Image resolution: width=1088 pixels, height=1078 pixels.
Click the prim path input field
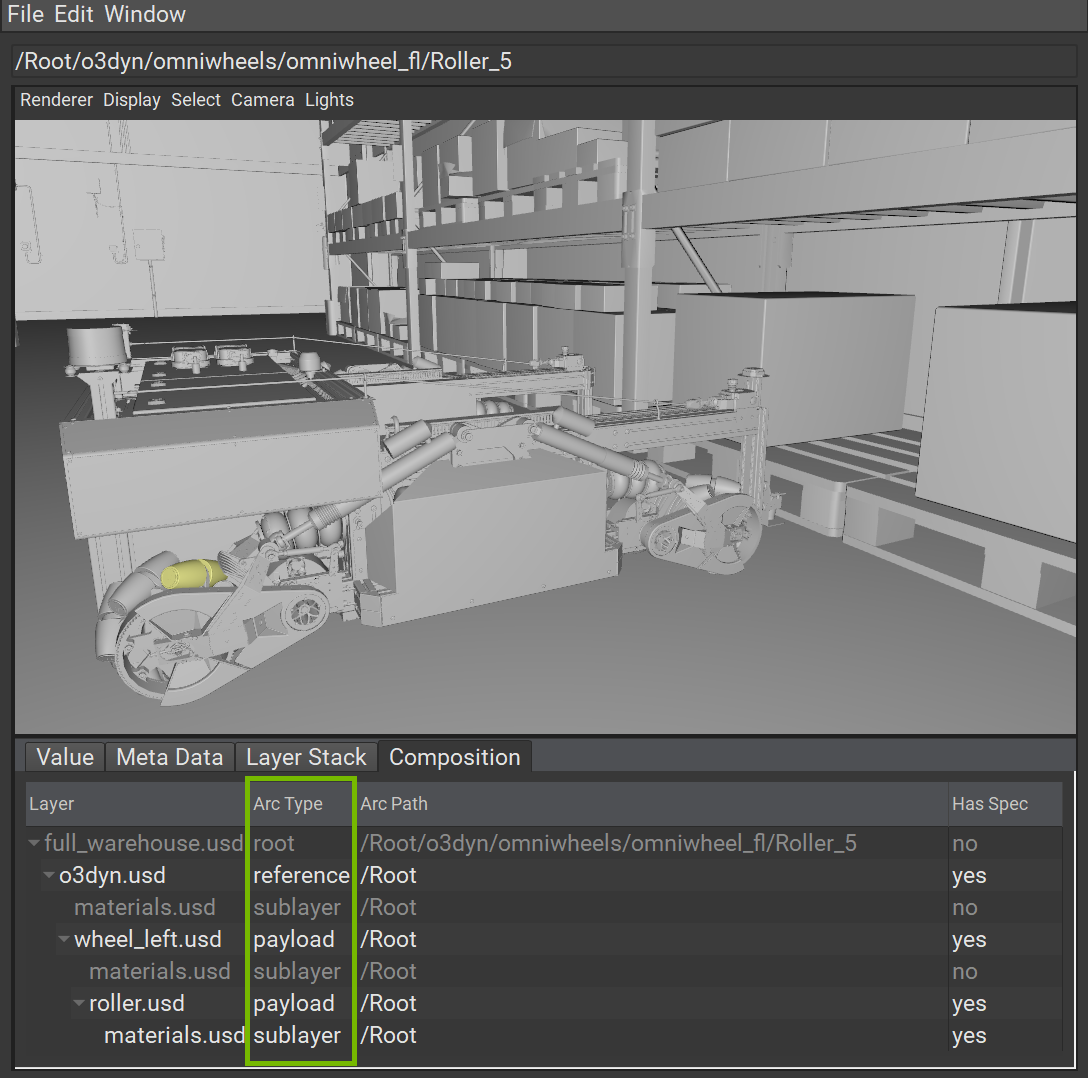pos(544,61)
